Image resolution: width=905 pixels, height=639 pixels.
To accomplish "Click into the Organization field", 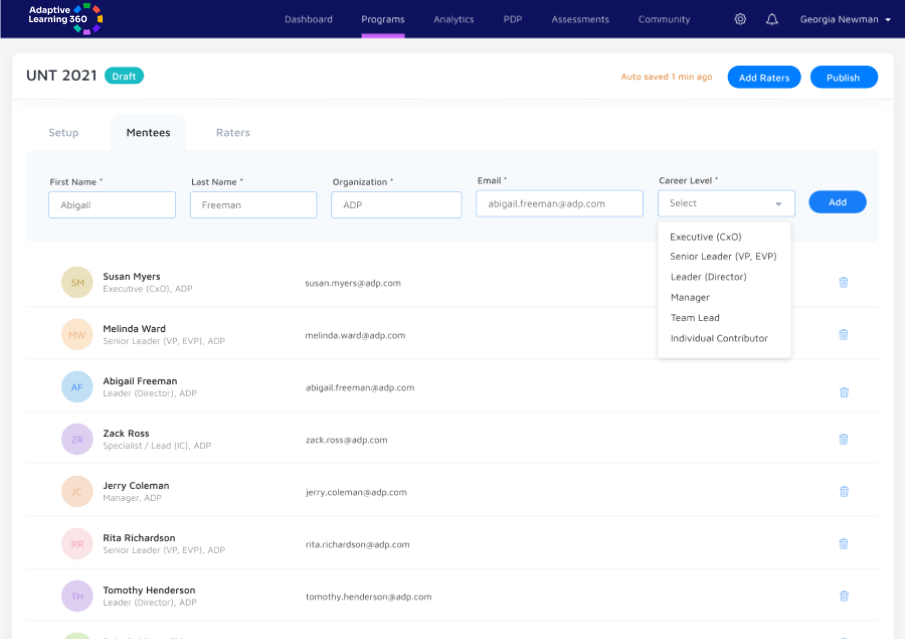I will pos(396,205).
